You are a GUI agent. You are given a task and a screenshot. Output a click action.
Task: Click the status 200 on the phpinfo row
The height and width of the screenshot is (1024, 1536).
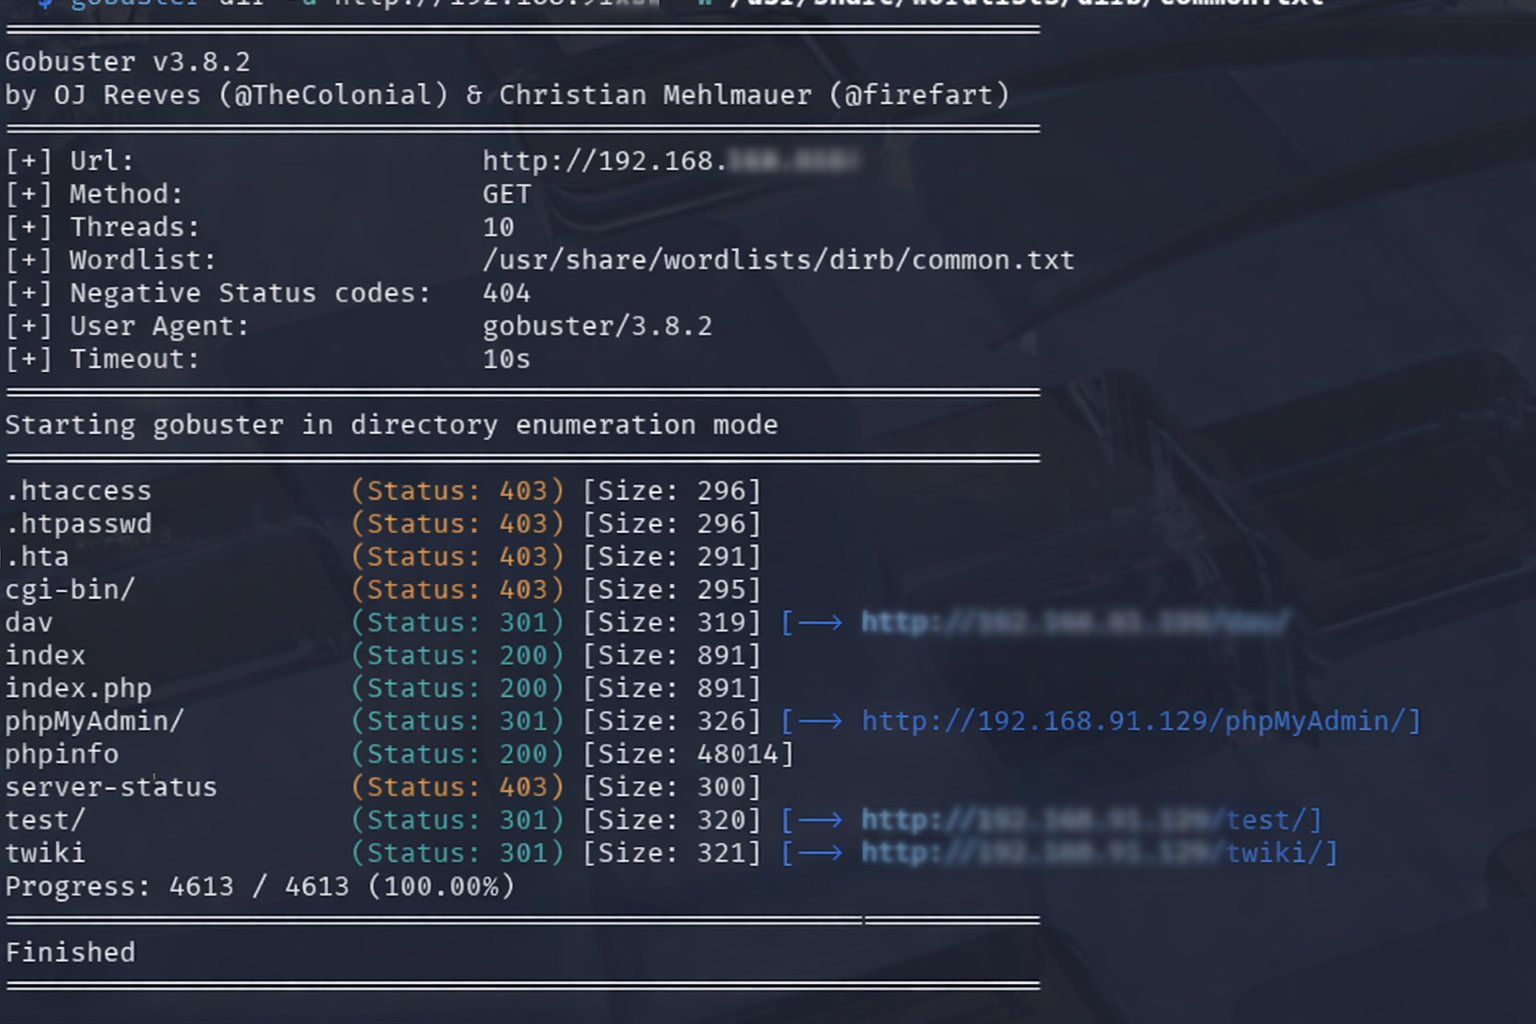point(457,754)
